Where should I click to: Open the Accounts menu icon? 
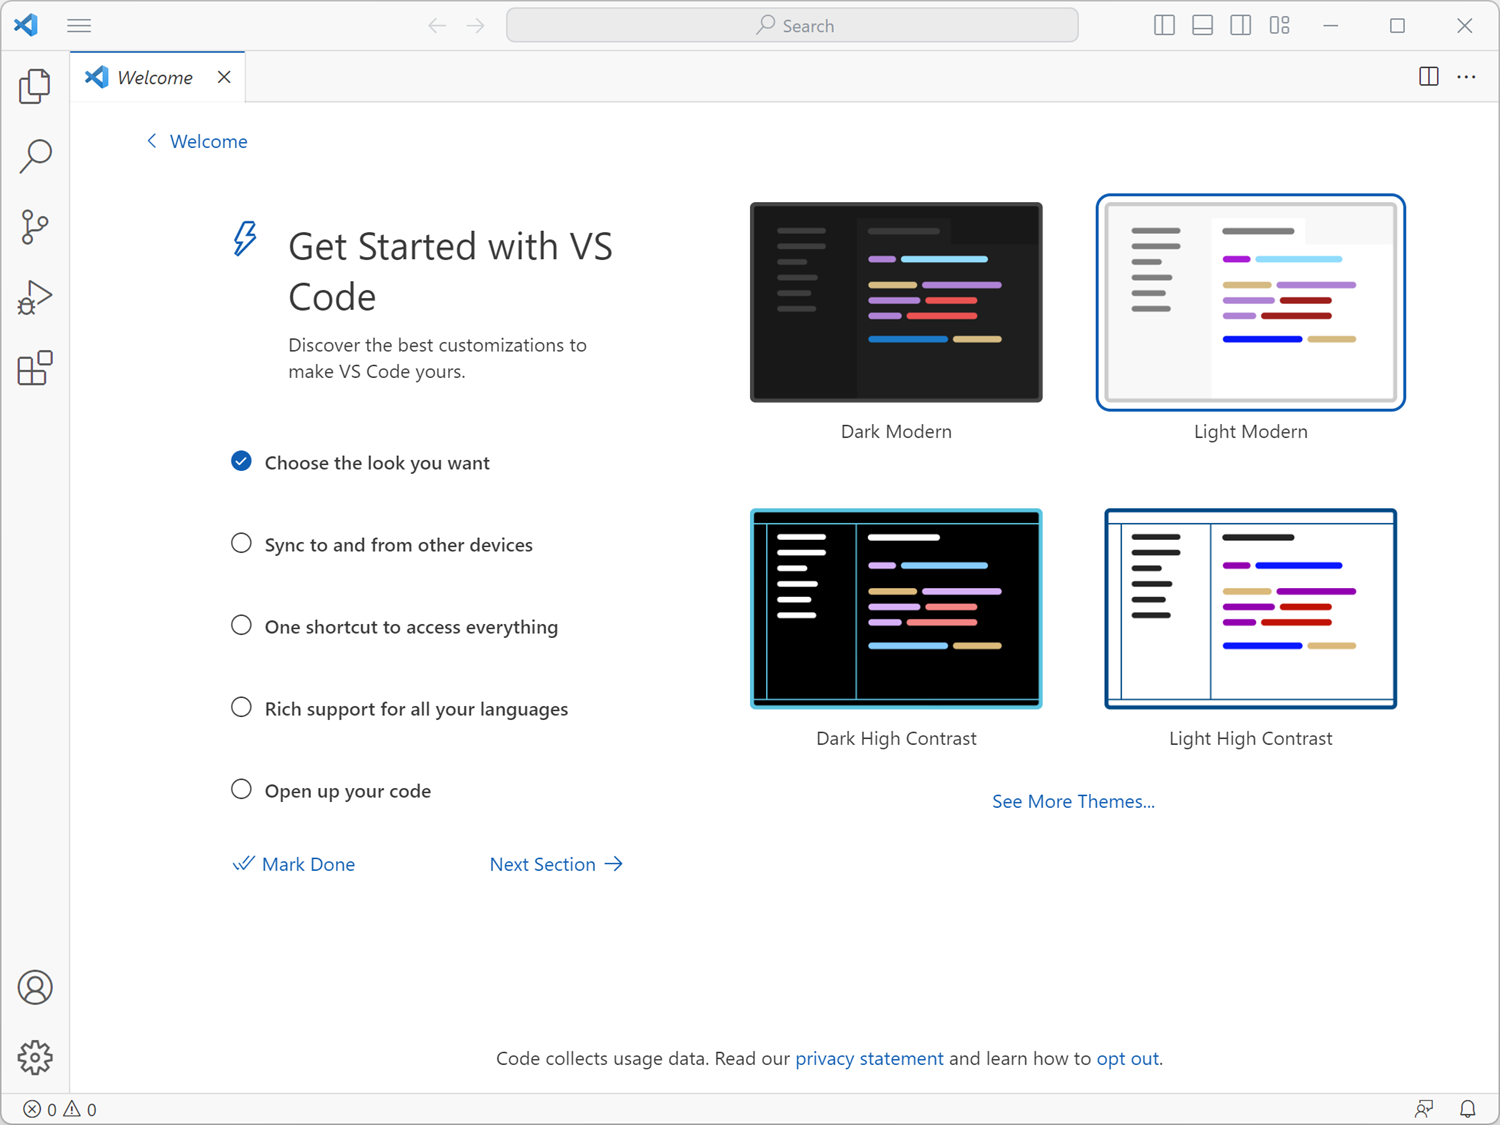(x=35, y=987)
